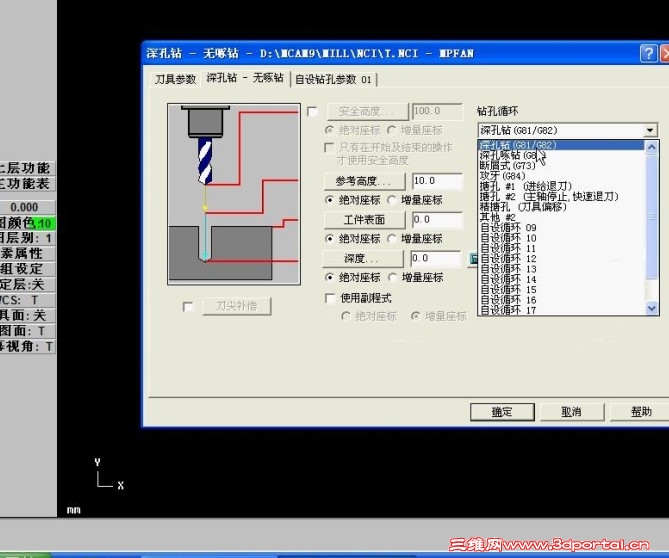
Task: Select 增量座标 under 安全高度
Action: [x=392, y=130]
